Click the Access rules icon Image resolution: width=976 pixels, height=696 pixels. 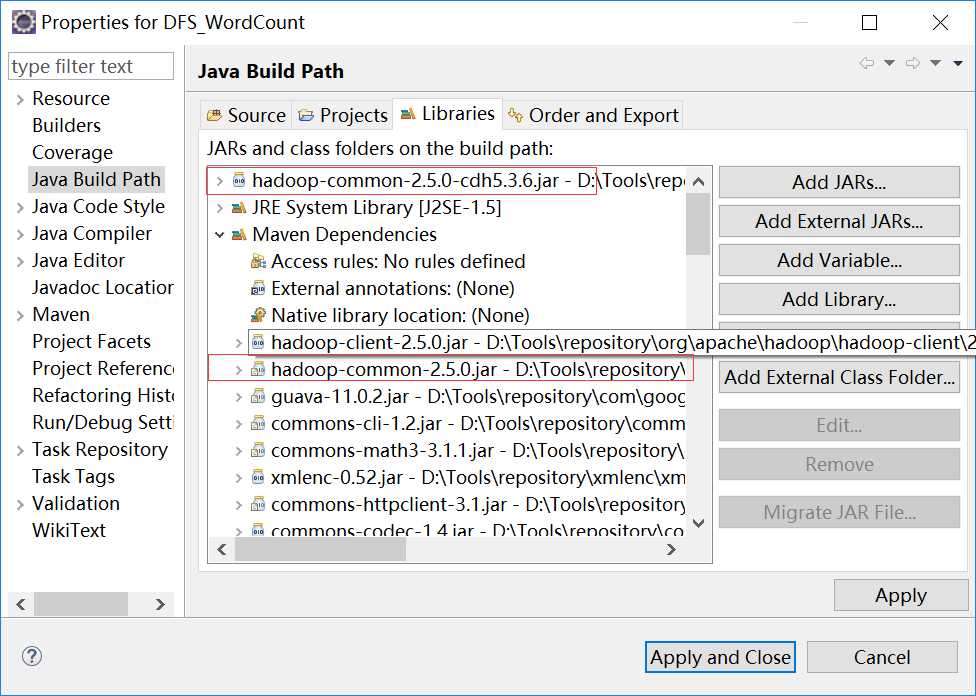coord(258,261)
